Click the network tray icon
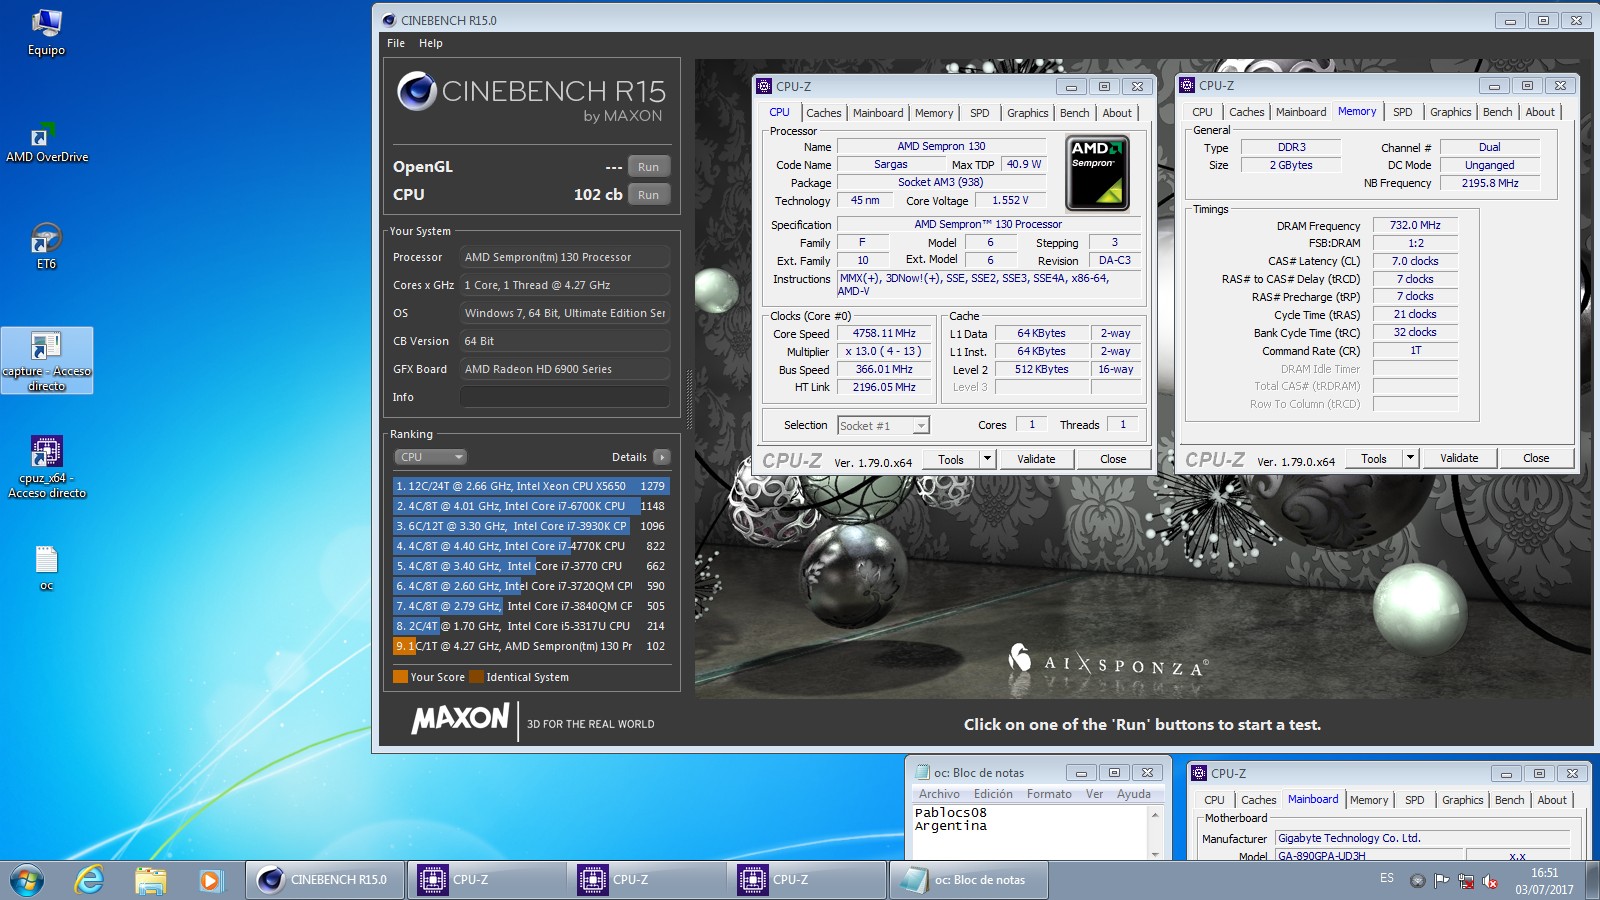Viewport: 1600px width, 900px height. (x=1466, y=881)
